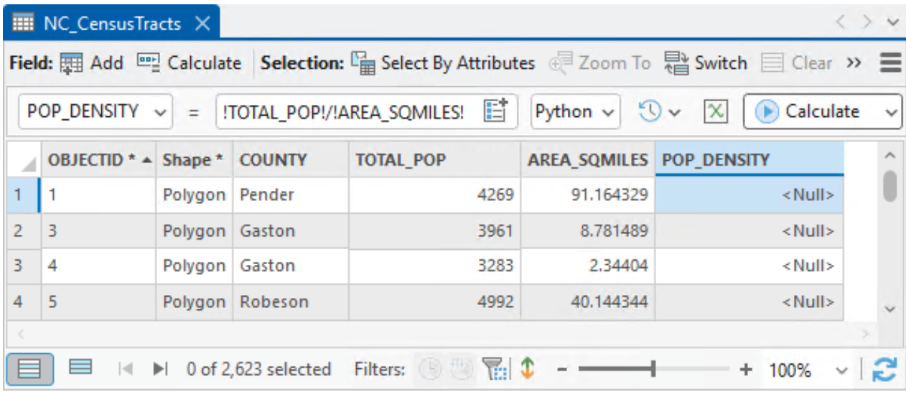Click the area value 8.781489

point(588,231)
